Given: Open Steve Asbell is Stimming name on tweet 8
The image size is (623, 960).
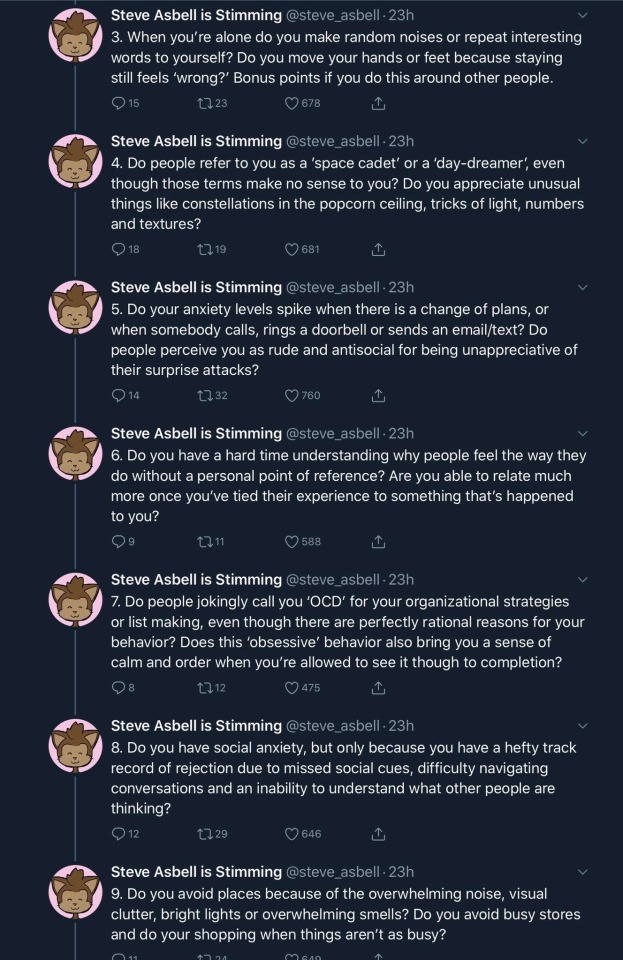Looking at the screenshot, I should coord(196,725).
